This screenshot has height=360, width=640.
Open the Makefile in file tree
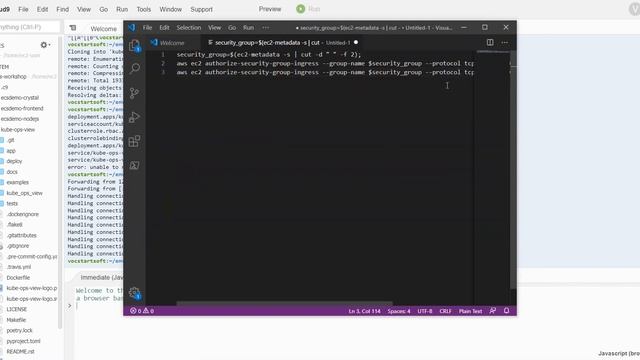click(x=16, y=320)
